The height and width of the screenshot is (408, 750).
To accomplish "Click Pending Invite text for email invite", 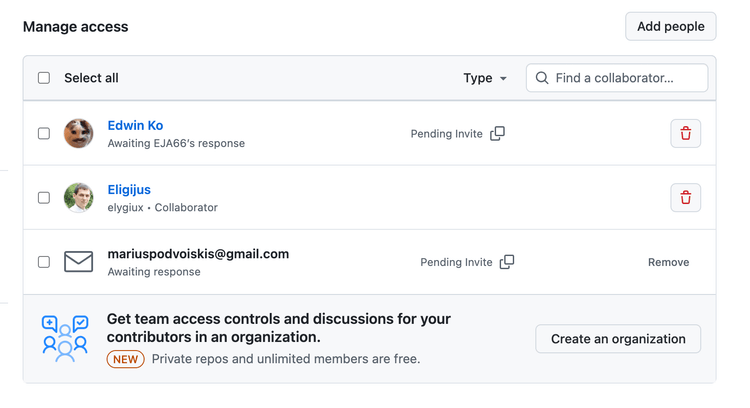I will [456, 262].
